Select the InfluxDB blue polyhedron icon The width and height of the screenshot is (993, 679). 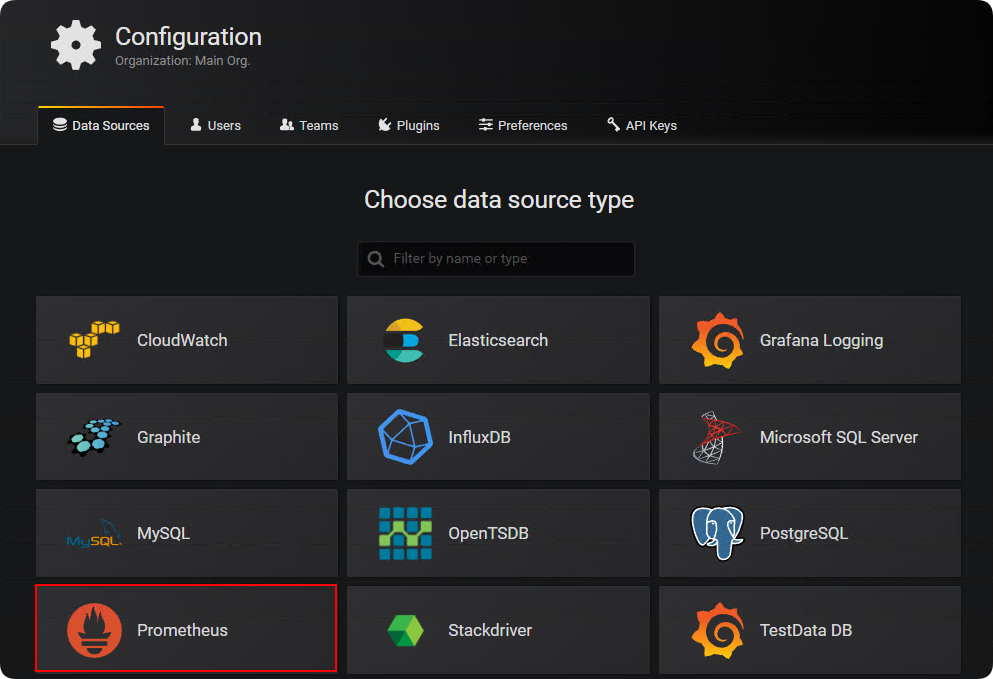click(405, 437)
